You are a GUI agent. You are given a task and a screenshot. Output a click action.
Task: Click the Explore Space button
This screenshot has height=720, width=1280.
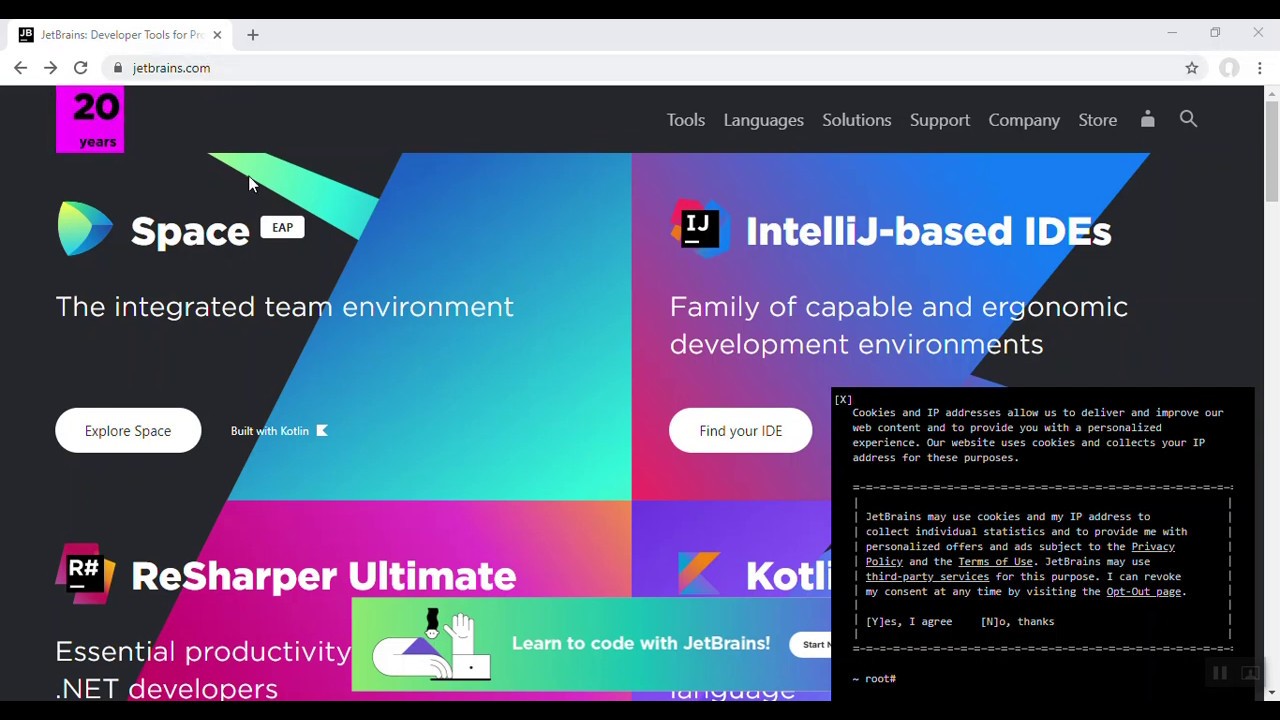(128, 431)
